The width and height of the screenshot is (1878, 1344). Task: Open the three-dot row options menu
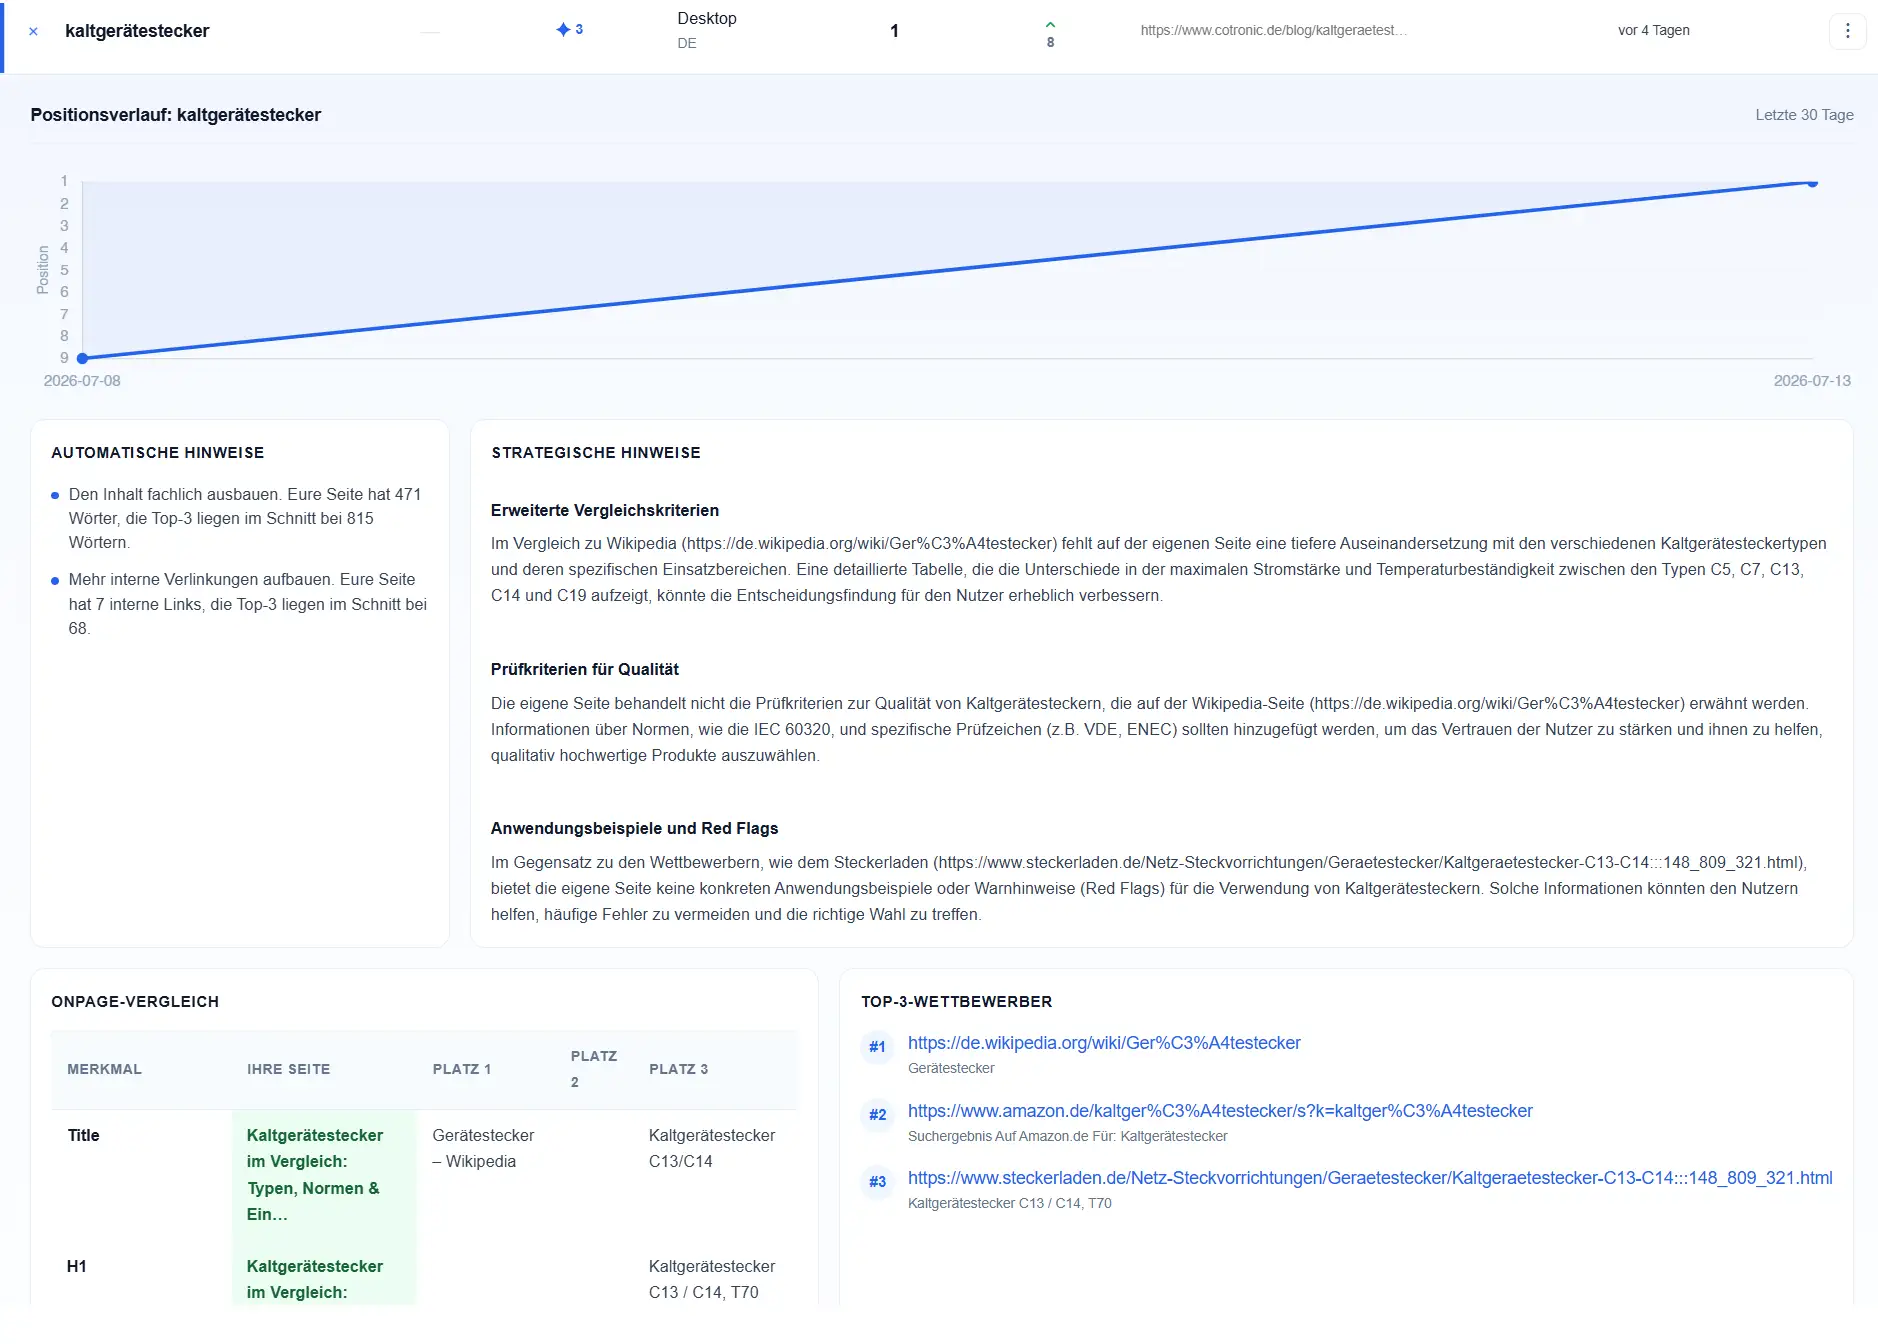click(1847, 31)
